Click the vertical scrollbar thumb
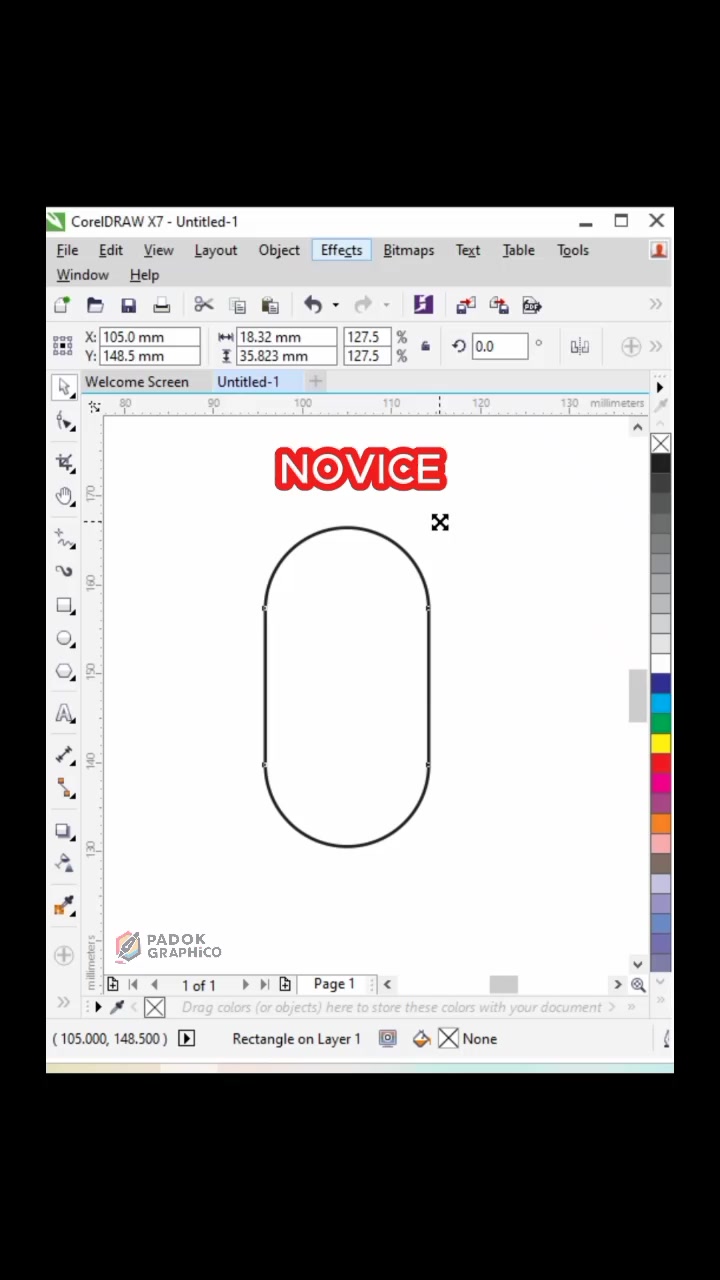This screenshot has width=720, height=1280. click(637, 696)
